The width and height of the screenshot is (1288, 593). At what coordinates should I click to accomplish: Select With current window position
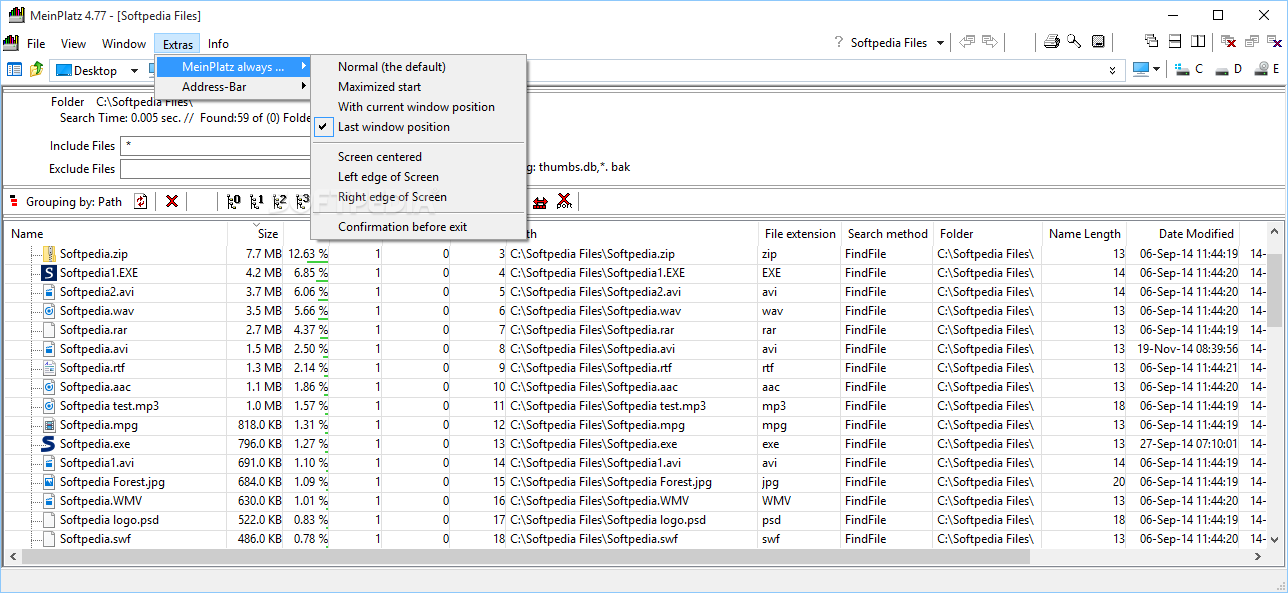[418, 107]
